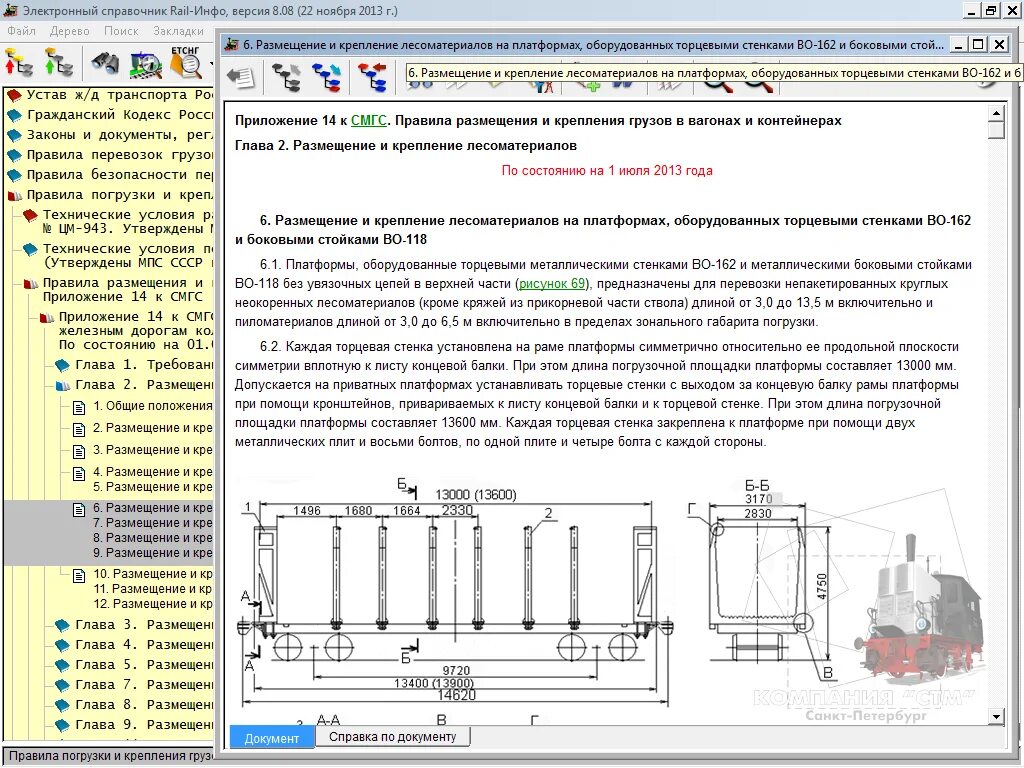Open tree item 5. Размещение и кре
Image resolution: width=1024 pixels, height=768 pixels.
point(153,487)
